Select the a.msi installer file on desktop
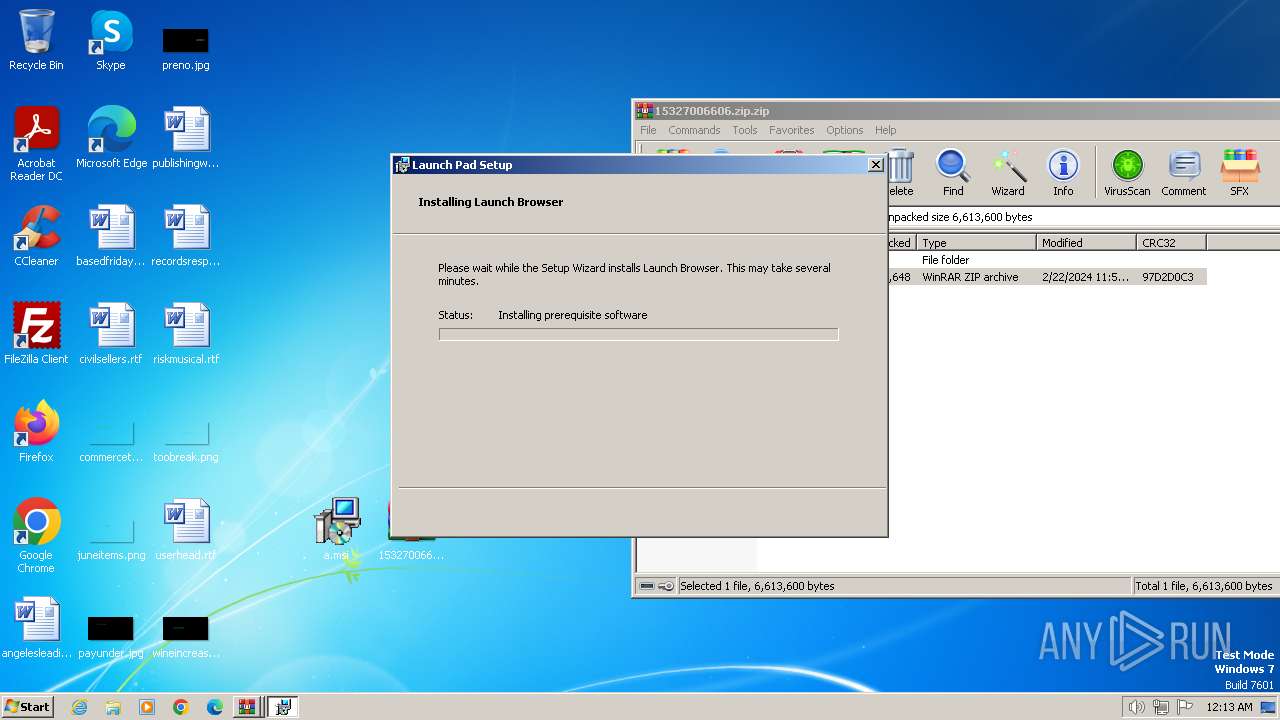The height and width of the screenshot is (720, 1280). tap(336, 530)
